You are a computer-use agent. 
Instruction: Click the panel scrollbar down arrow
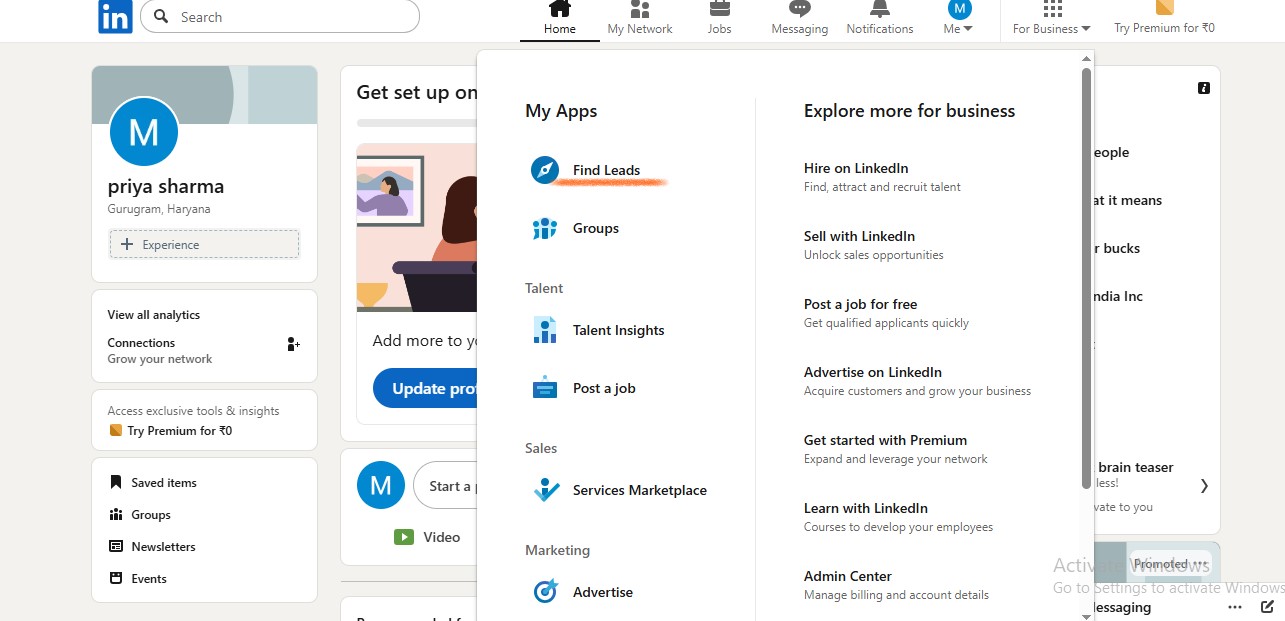(1087, 616)
